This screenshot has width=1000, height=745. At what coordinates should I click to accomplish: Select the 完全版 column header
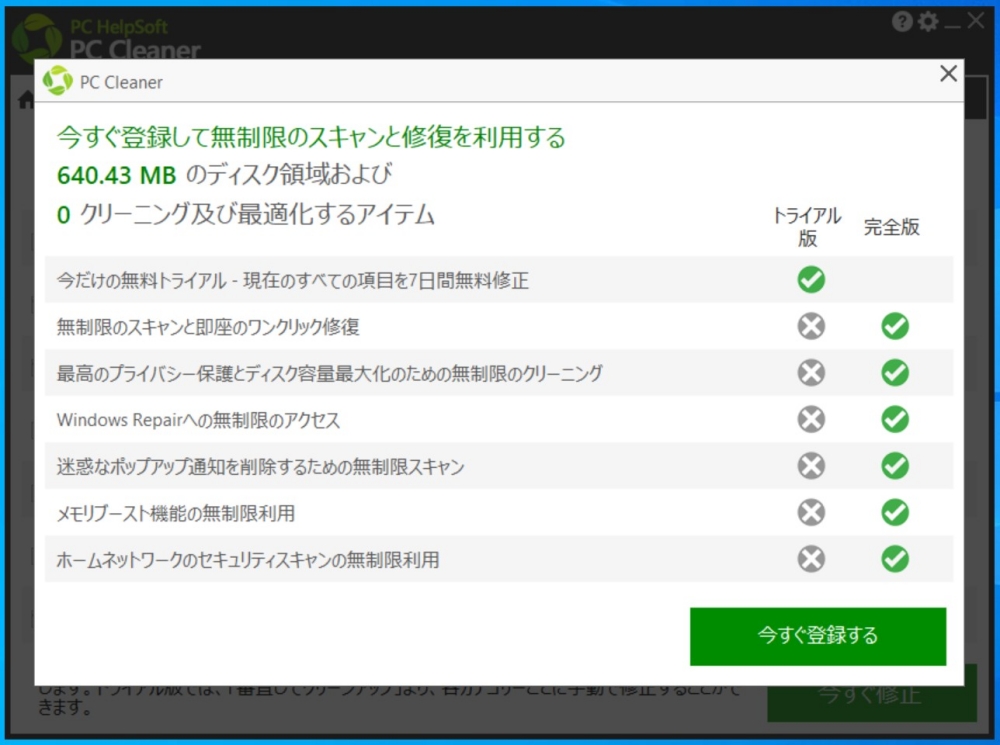tap(890, 228)
